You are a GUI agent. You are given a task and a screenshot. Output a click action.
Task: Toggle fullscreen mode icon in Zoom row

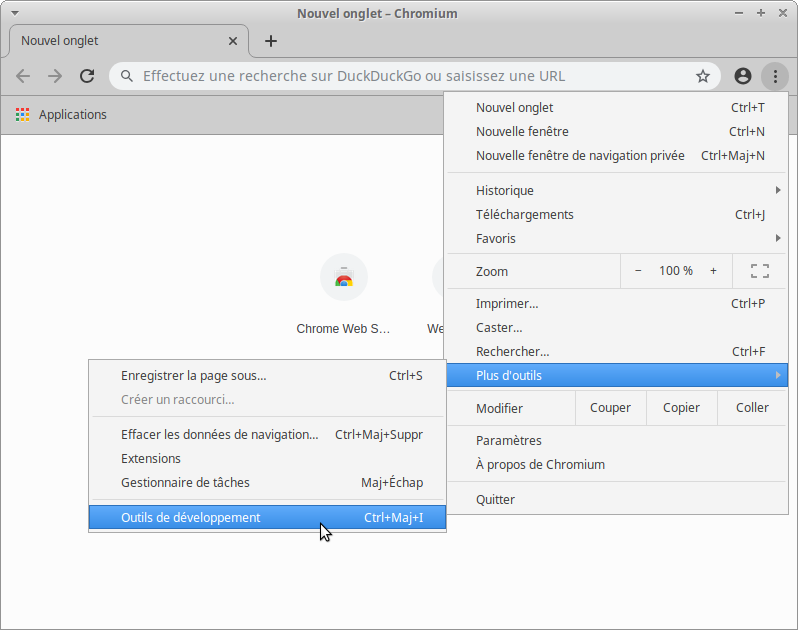(x=759, y=271)
